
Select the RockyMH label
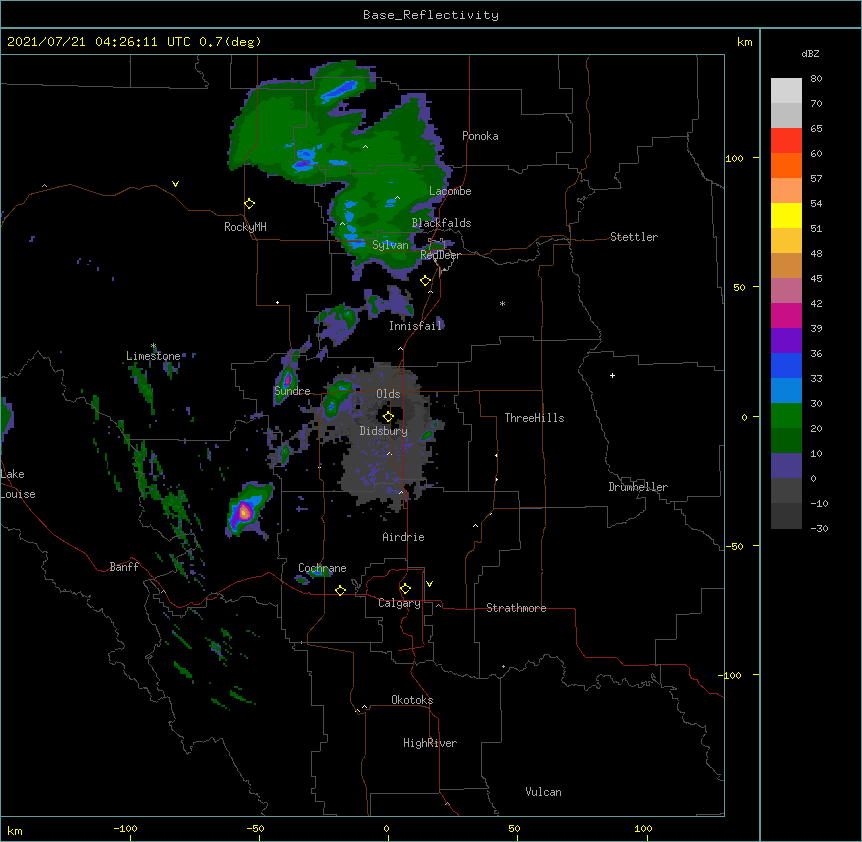click(245, 227)
